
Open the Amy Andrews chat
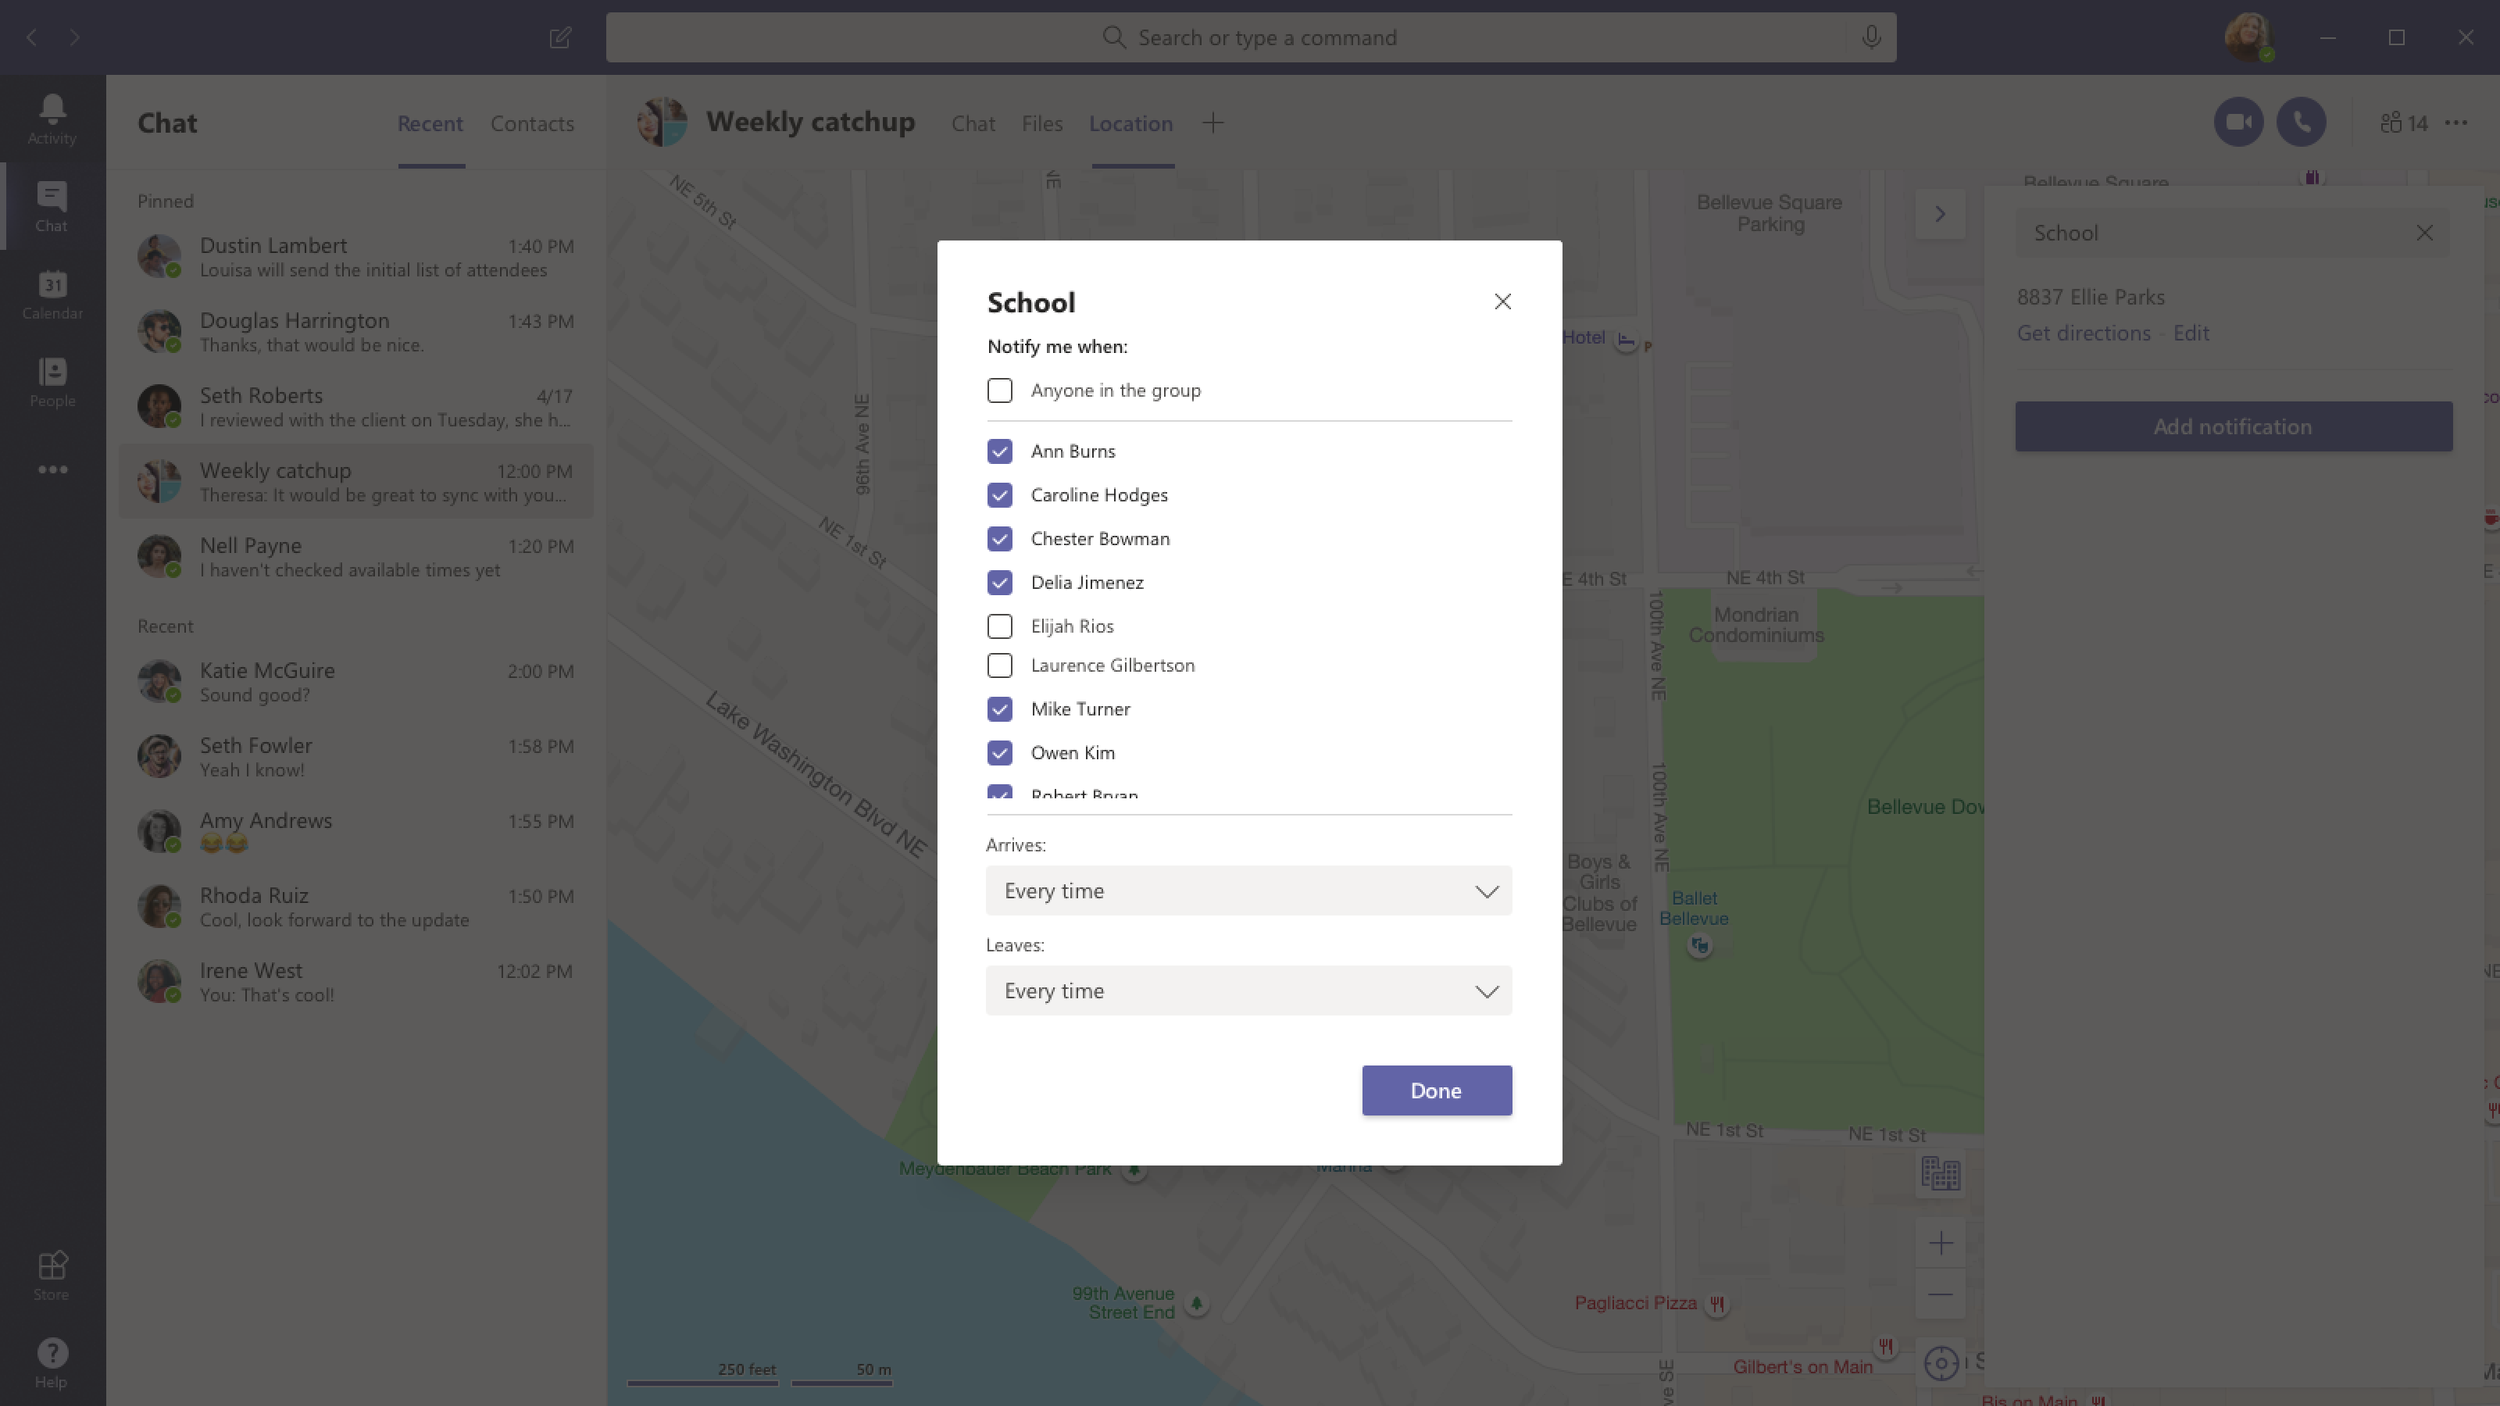(x=356, y=831)
